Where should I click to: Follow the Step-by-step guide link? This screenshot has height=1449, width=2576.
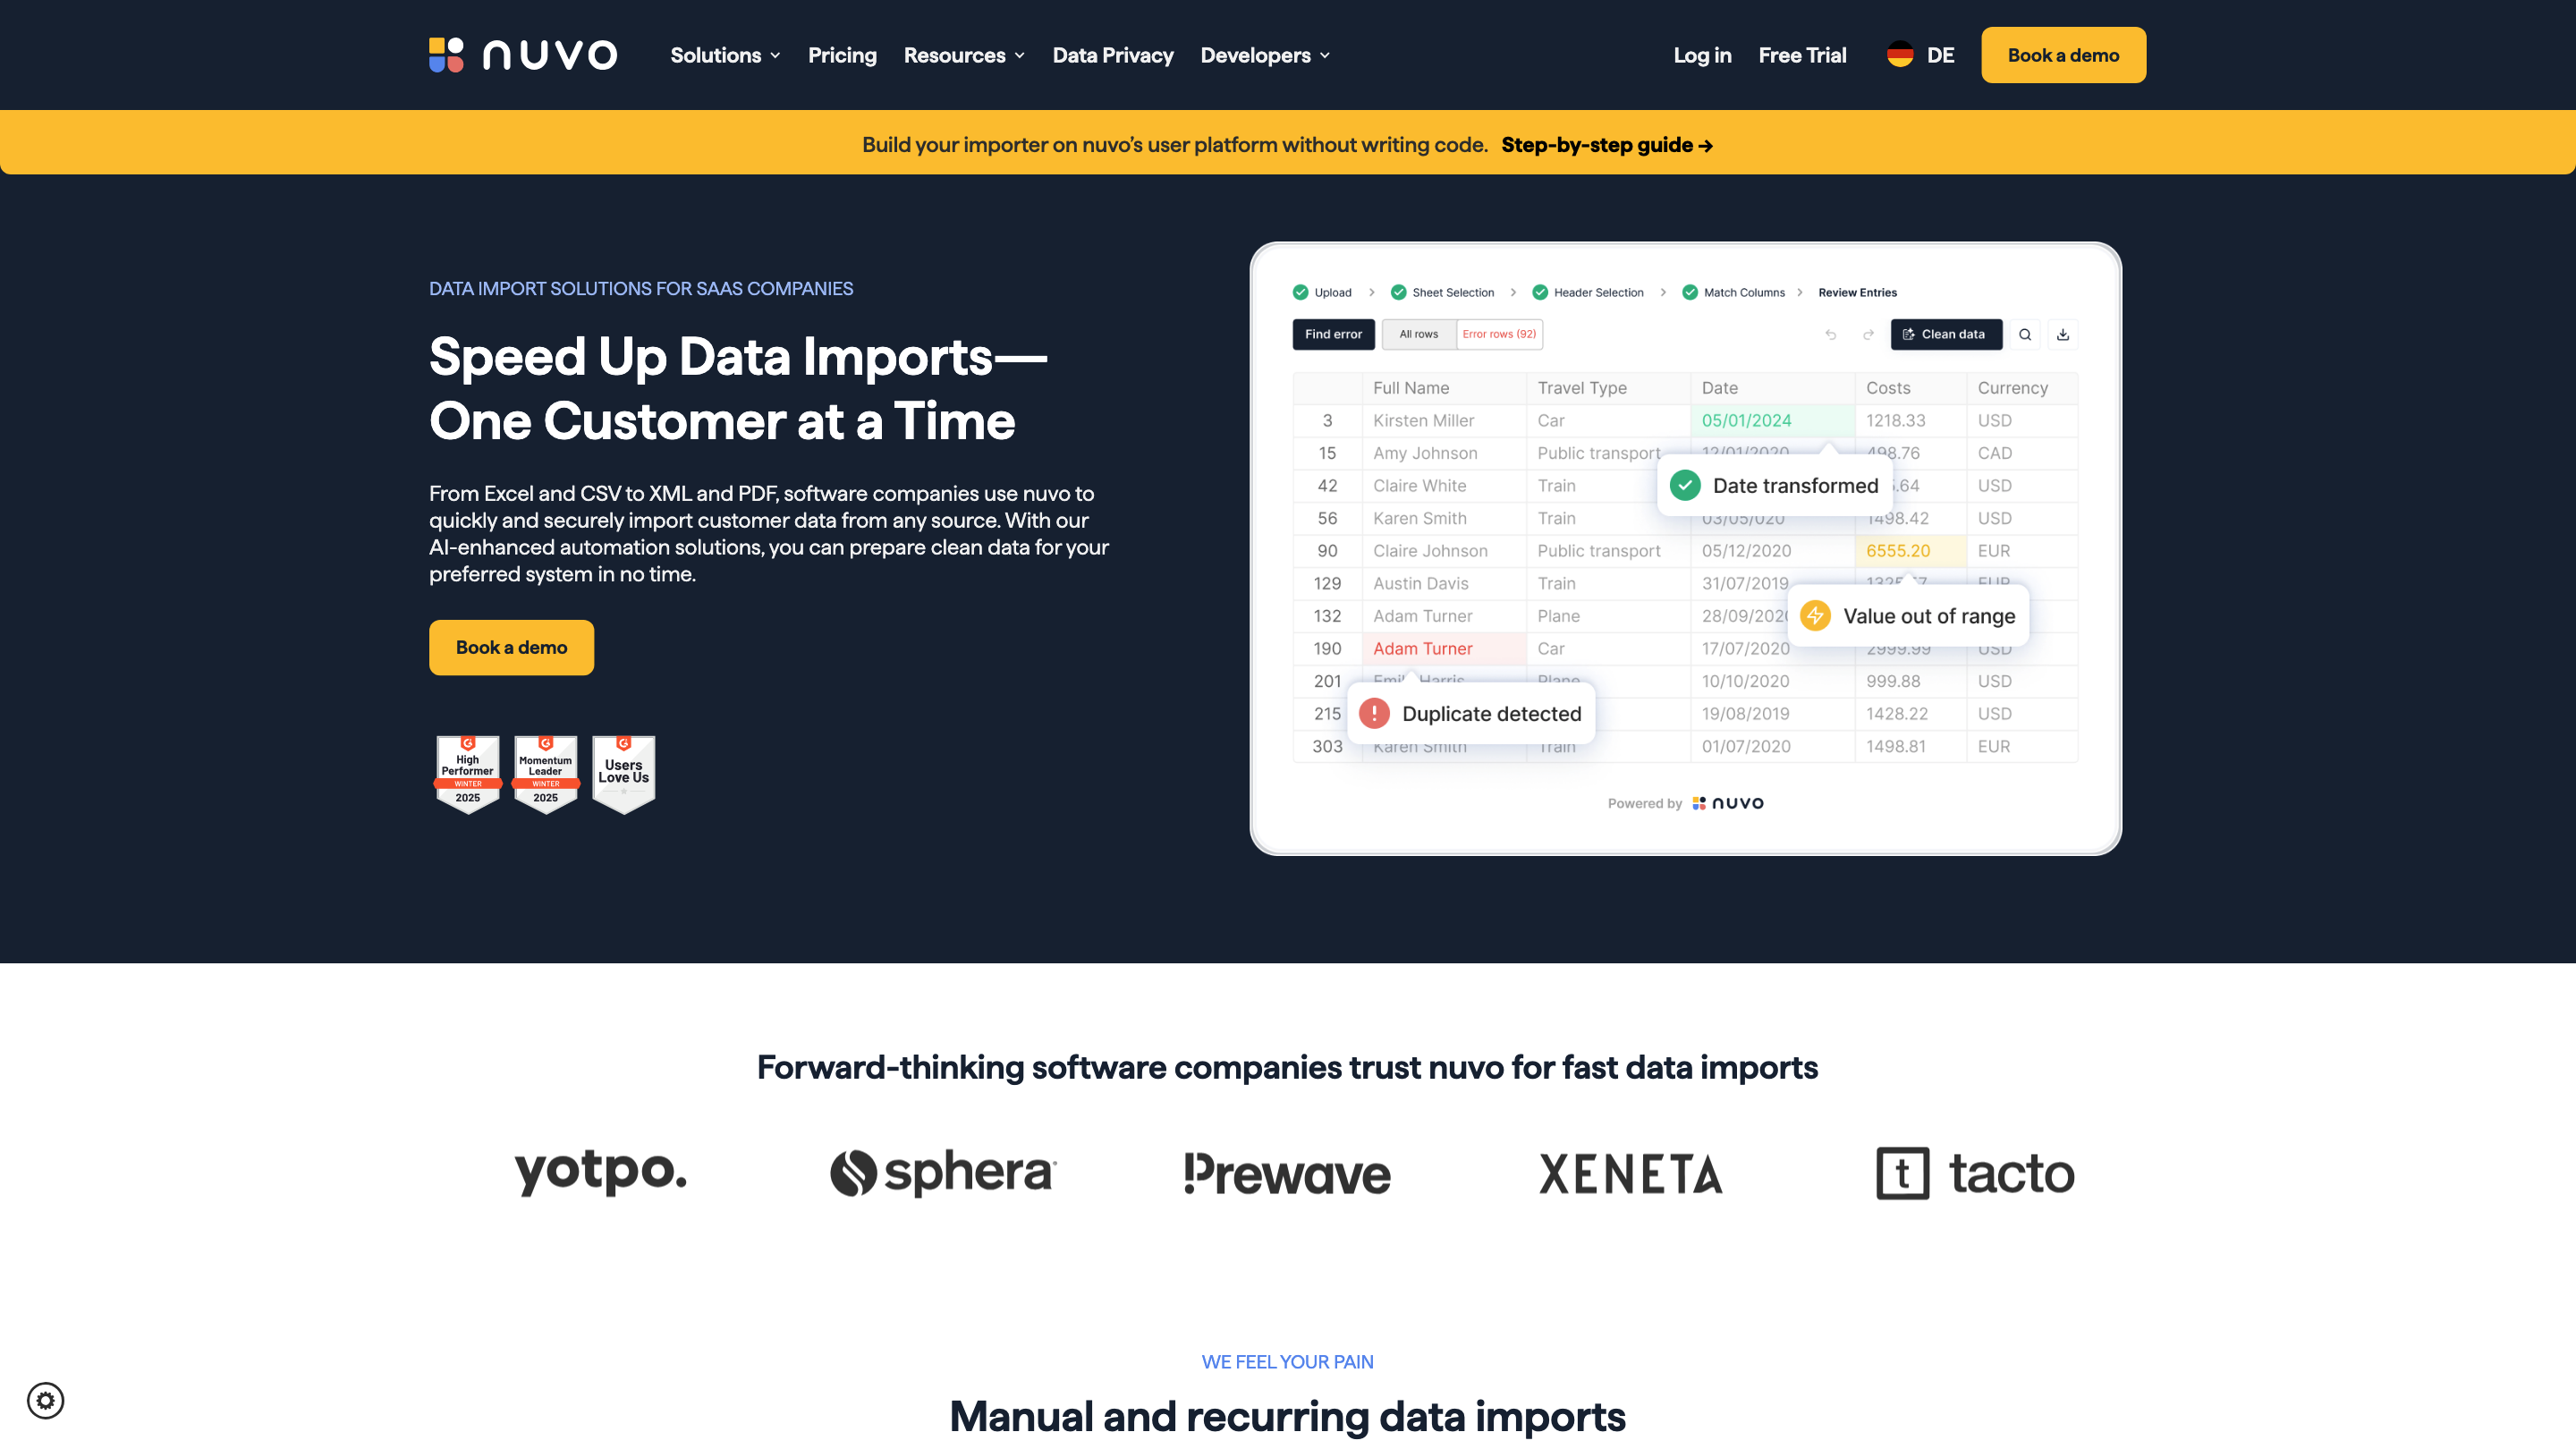click(x=1606, y=145)
